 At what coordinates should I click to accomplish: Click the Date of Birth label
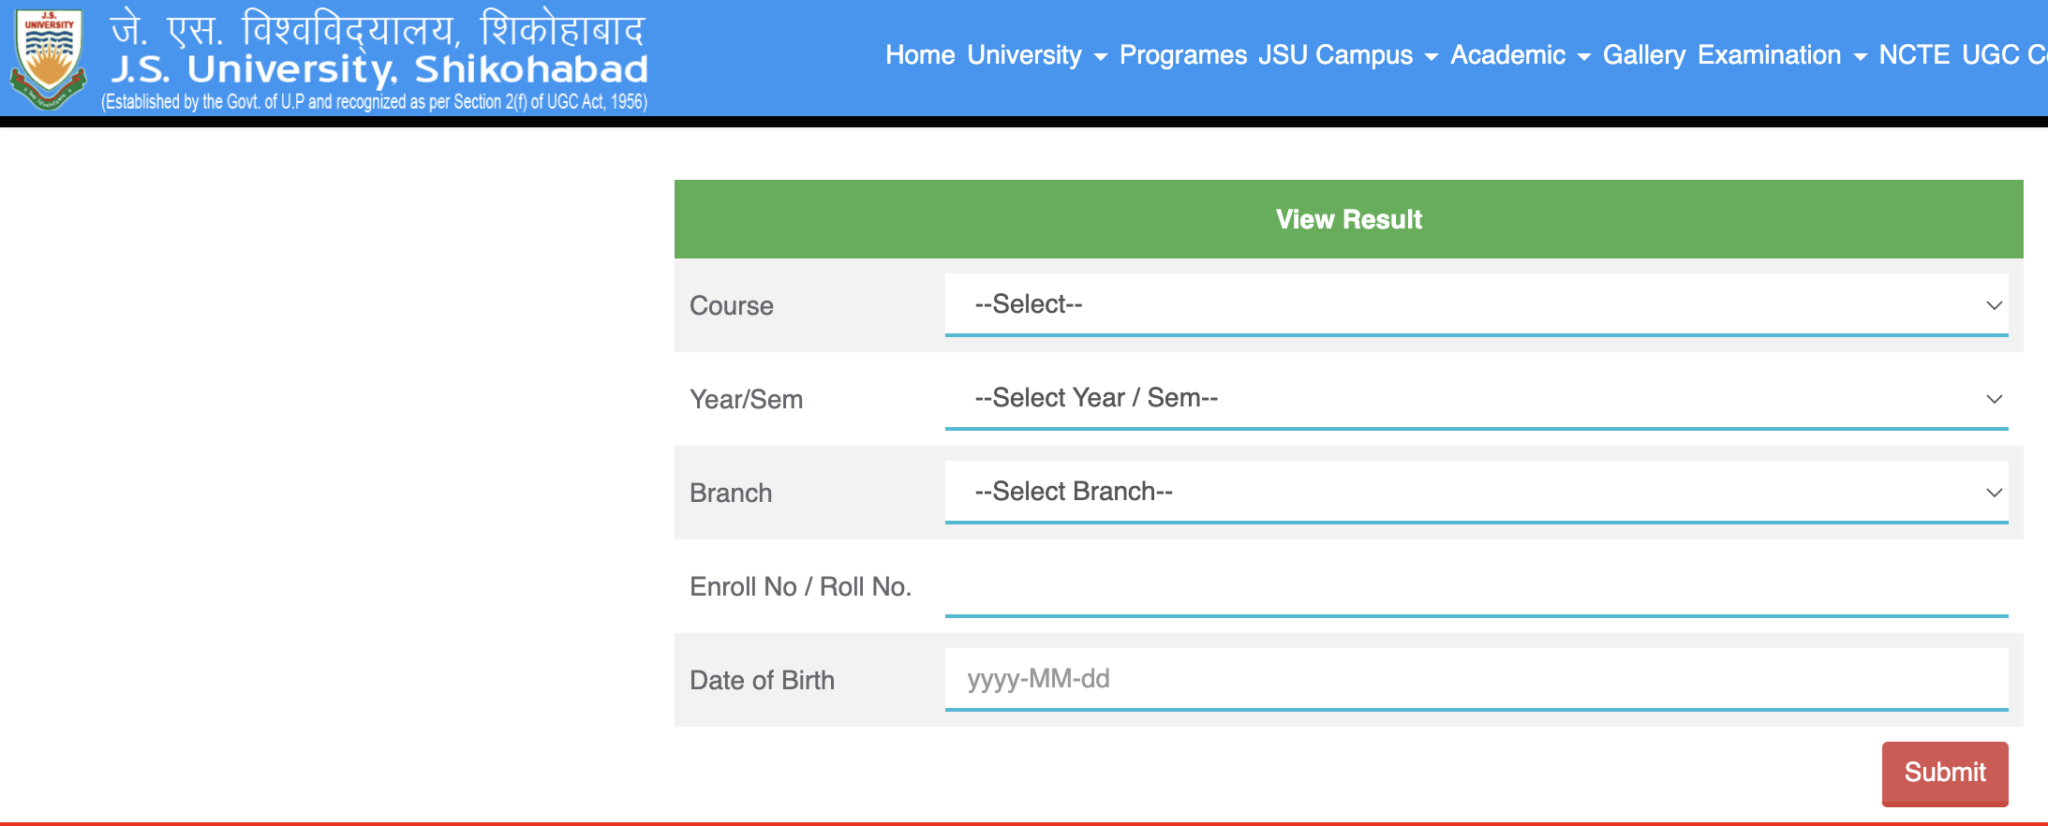[762, 680]
